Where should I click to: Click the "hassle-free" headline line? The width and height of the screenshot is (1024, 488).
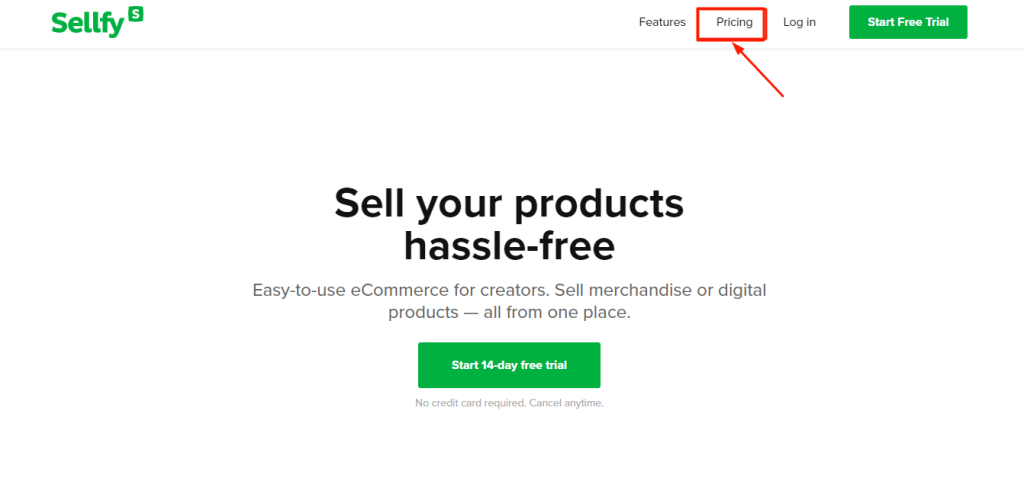pyautogui.click(x=509, y=247)
